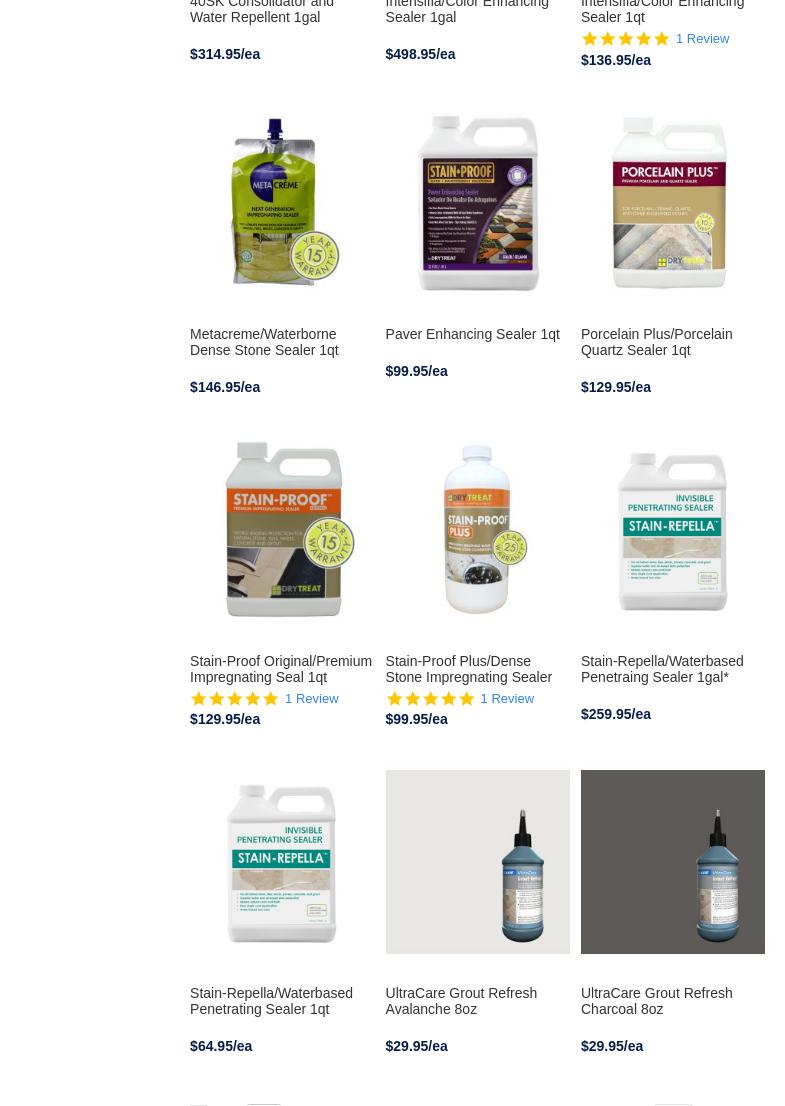Image resolution: width=785 pixels, height=1106 pixels.
Task: Go to Porcelain Plus/Porcelain Quartz Sealer 1qt
Action: 657,342
